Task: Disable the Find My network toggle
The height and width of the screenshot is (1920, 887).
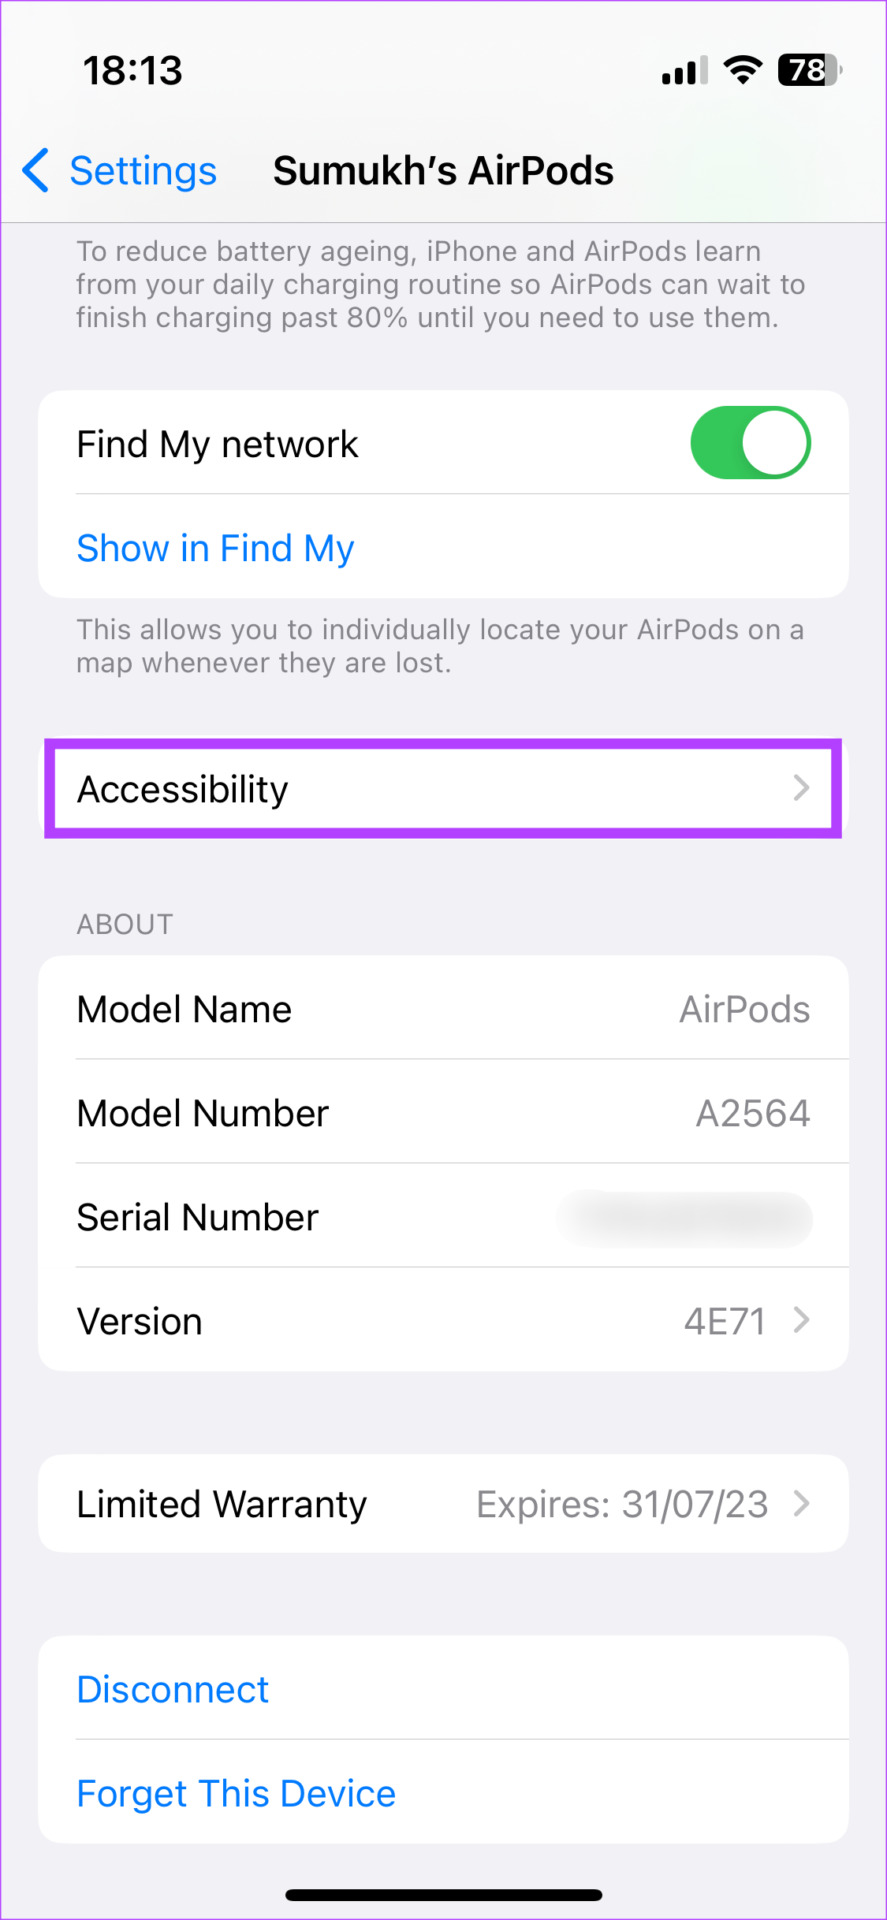Action: tap(750, 443)
